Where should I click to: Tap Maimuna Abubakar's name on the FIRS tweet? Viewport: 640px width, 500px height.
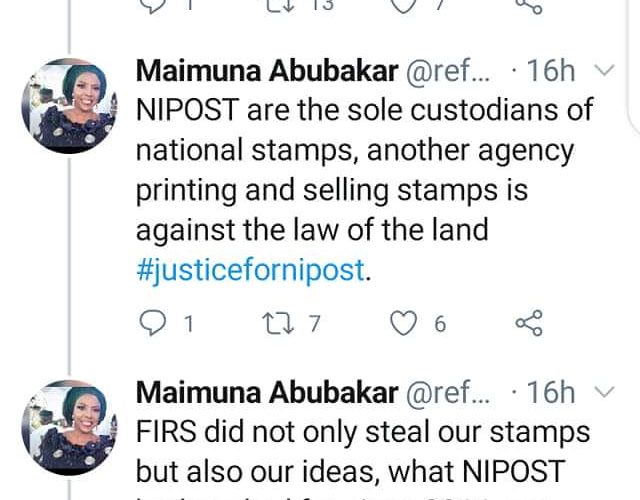coord(266,392)
